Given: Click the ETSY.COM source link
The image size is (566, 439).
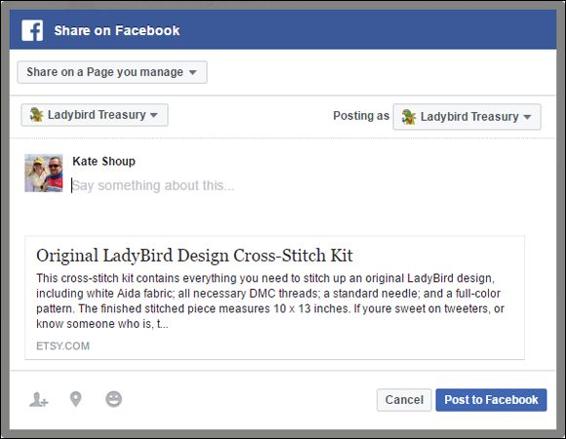Looking at the screenshot, I should 63,346.
